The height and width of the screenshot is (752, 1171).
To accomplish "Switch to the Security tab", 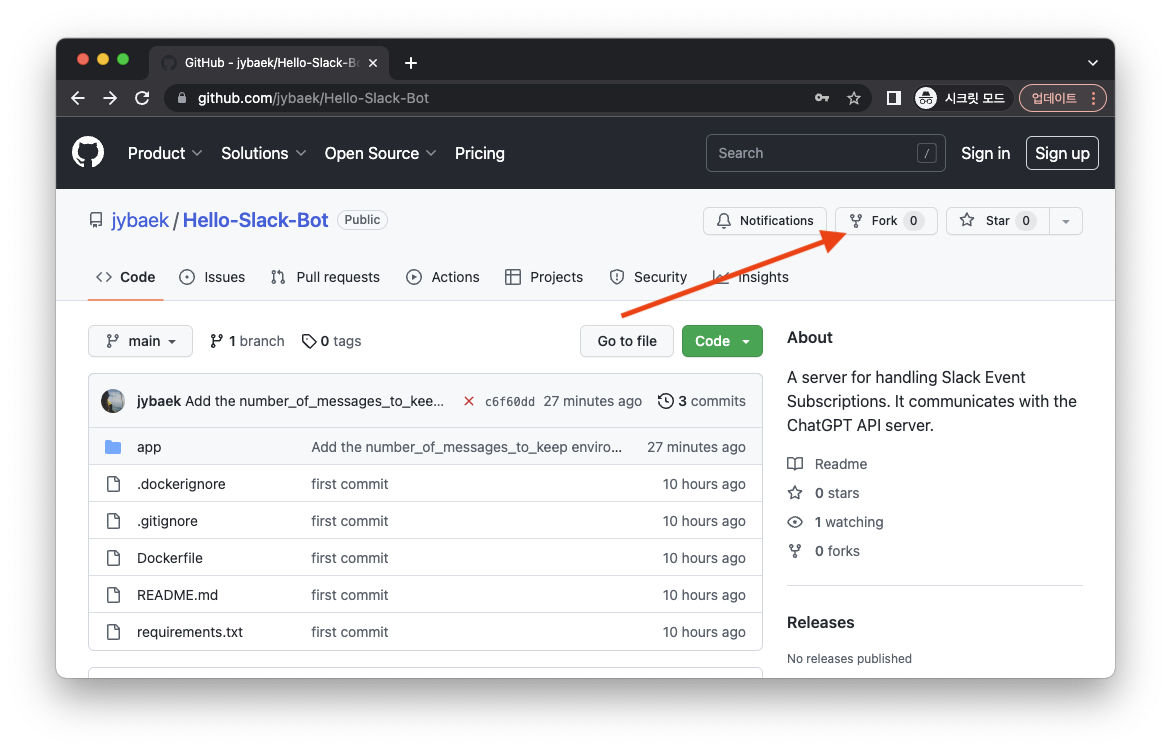I will [x=648, y=277].
